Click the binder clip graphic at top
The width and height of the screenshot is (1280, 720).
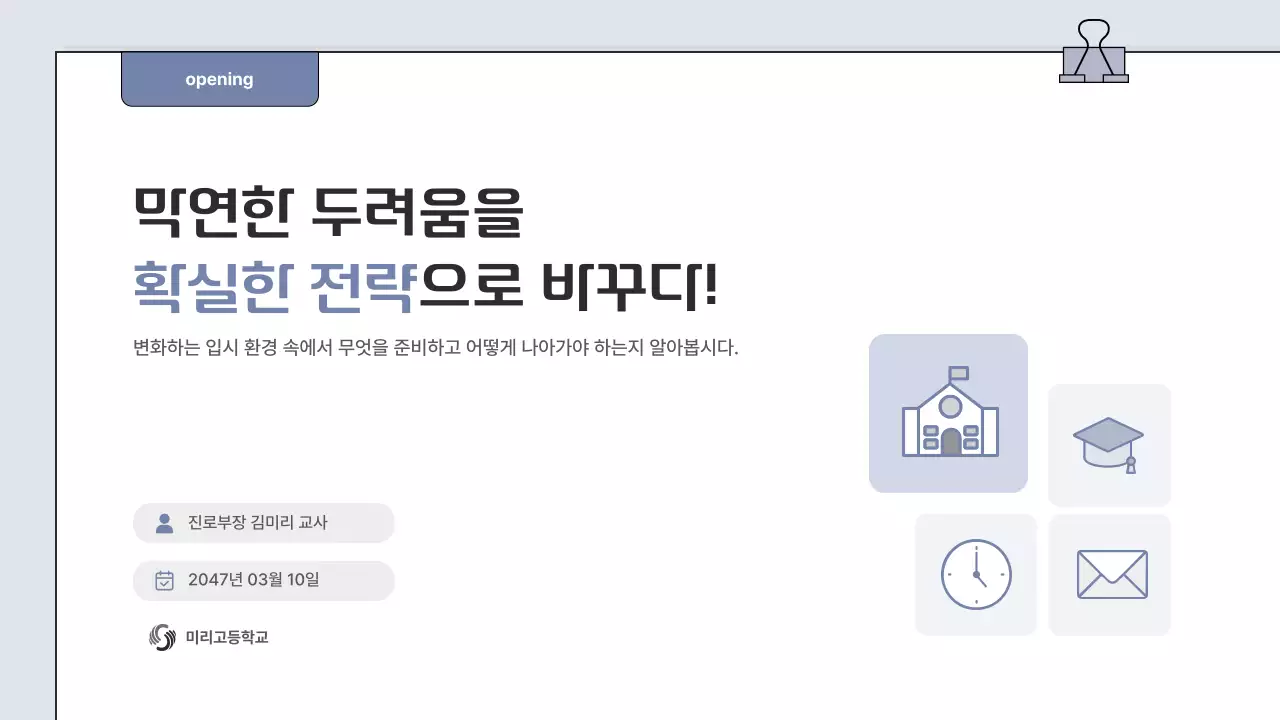click(x=1096, y=50)
